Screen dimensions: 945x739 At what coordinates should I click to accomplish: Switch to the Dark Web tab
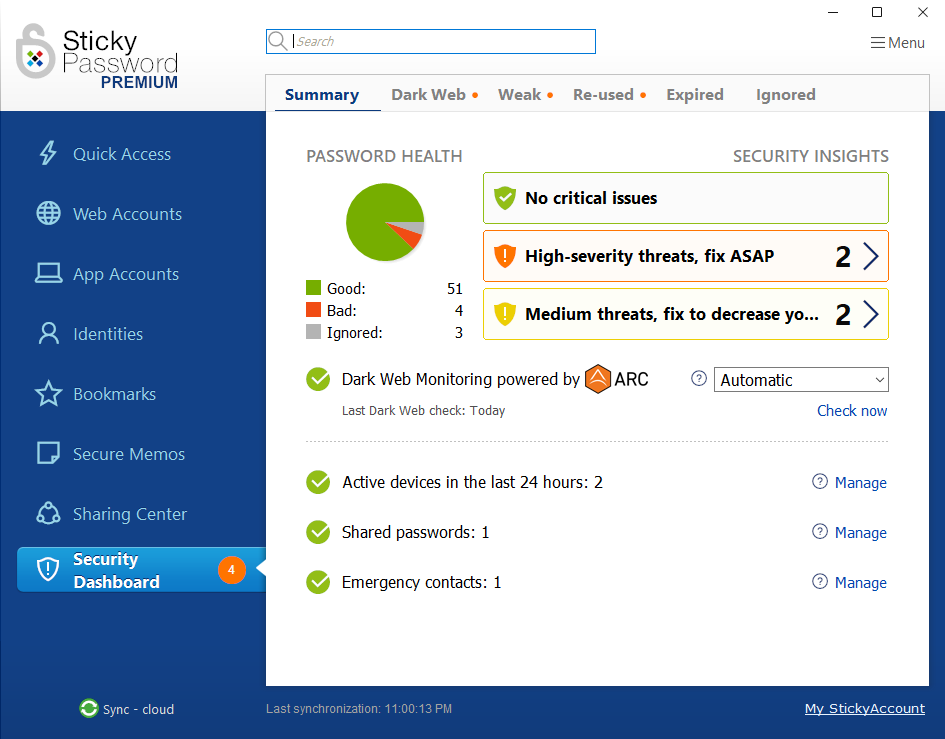[x=429, y=95]
